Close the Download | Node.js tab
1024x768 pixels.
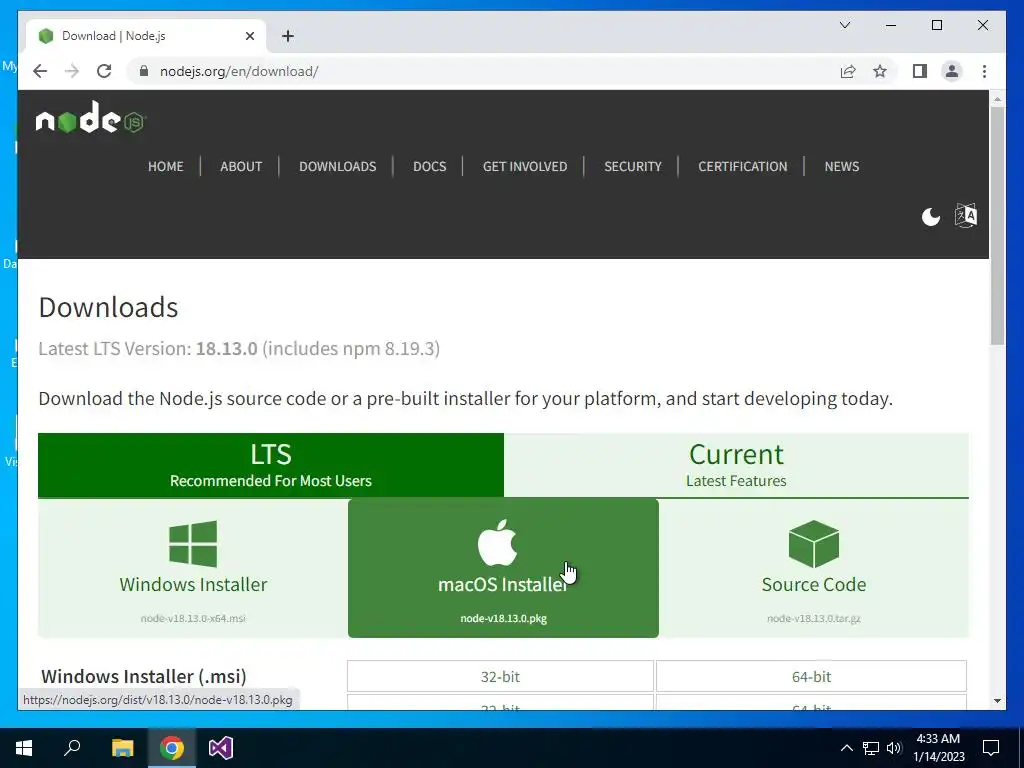pos(249,36)
